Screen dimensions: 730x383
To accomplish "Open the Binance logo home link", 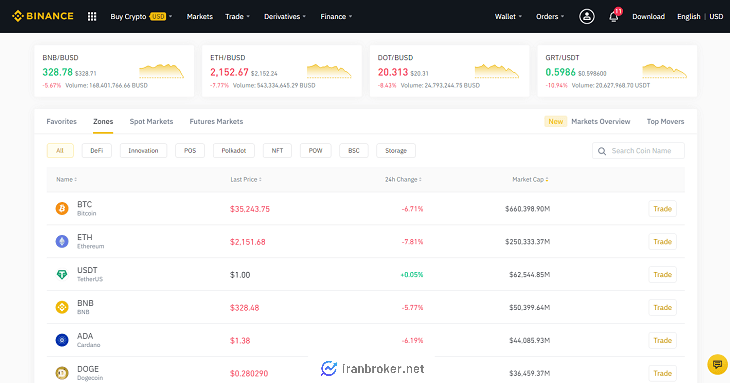I will point(42,16).
